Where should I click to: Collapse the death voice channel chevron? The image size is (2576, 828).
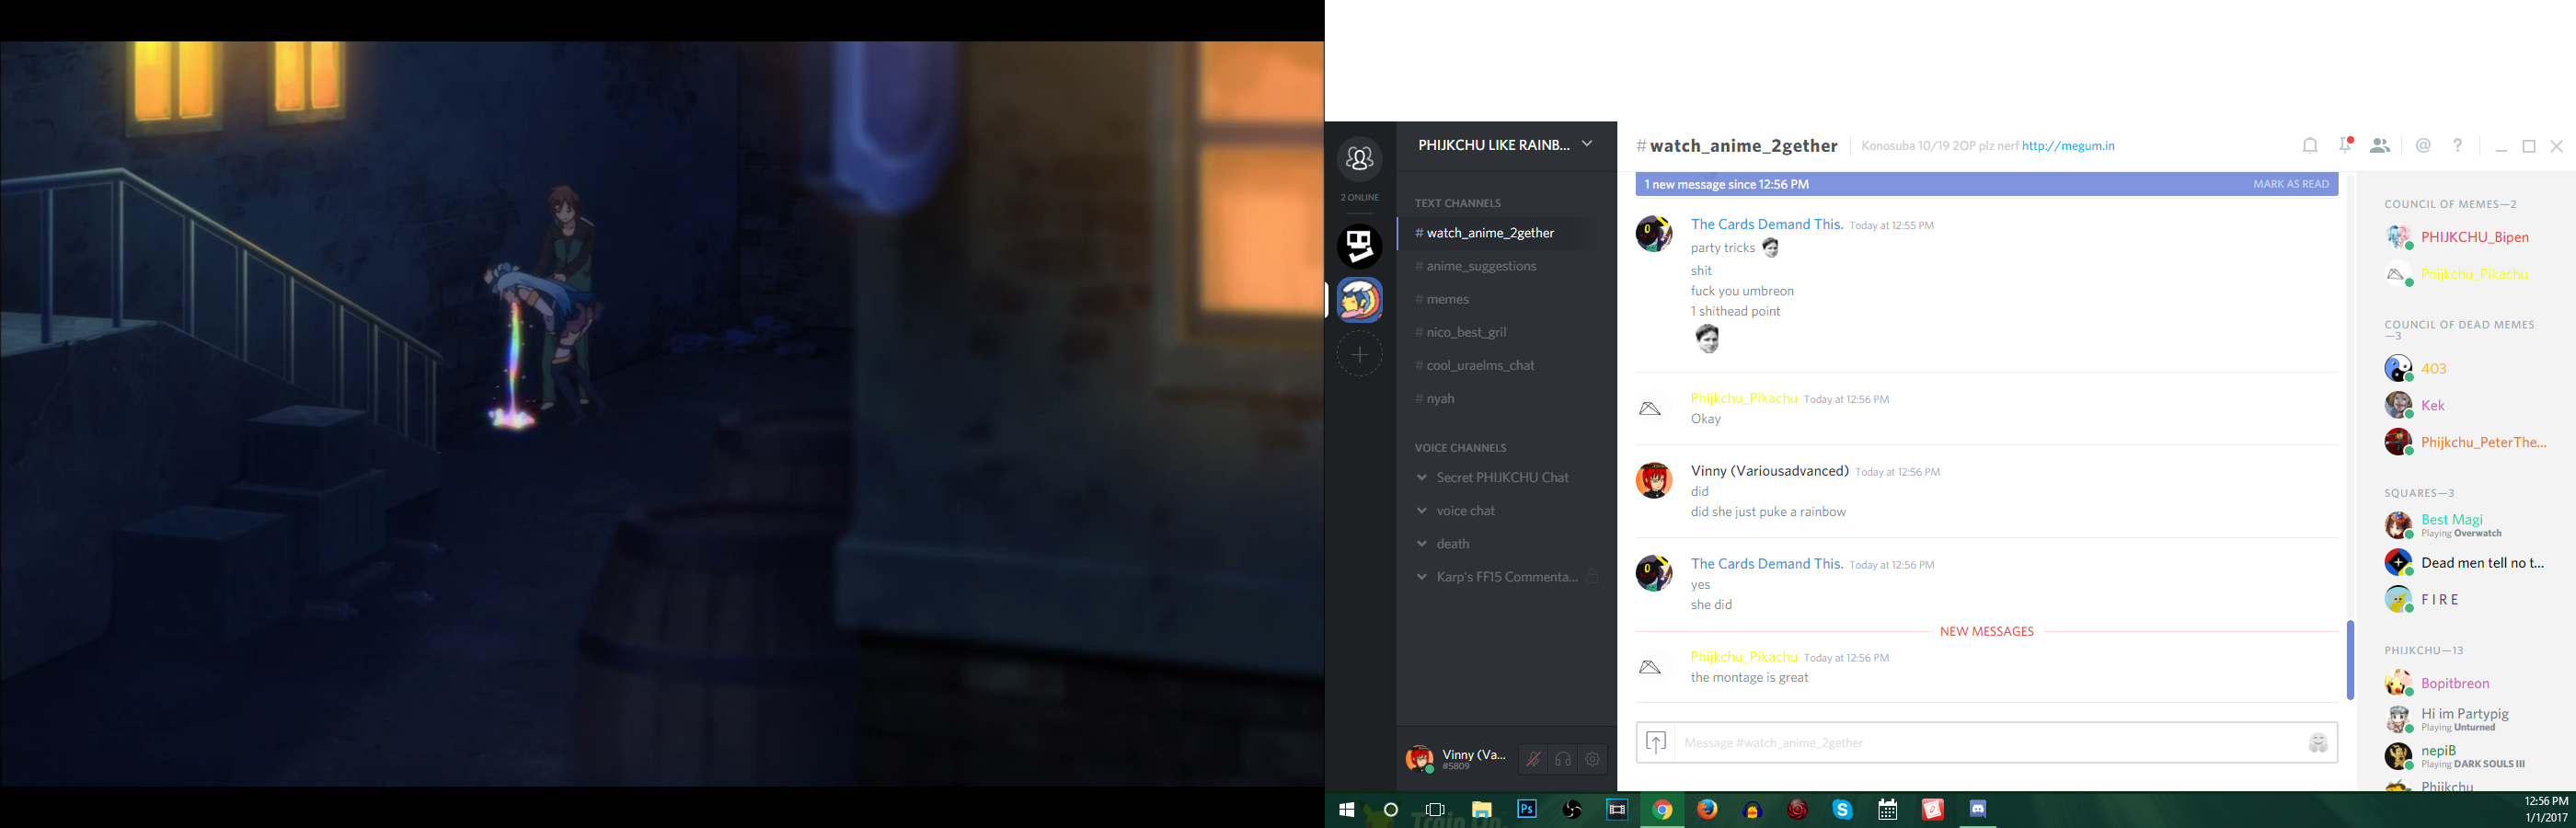[x=1422, y=544]
